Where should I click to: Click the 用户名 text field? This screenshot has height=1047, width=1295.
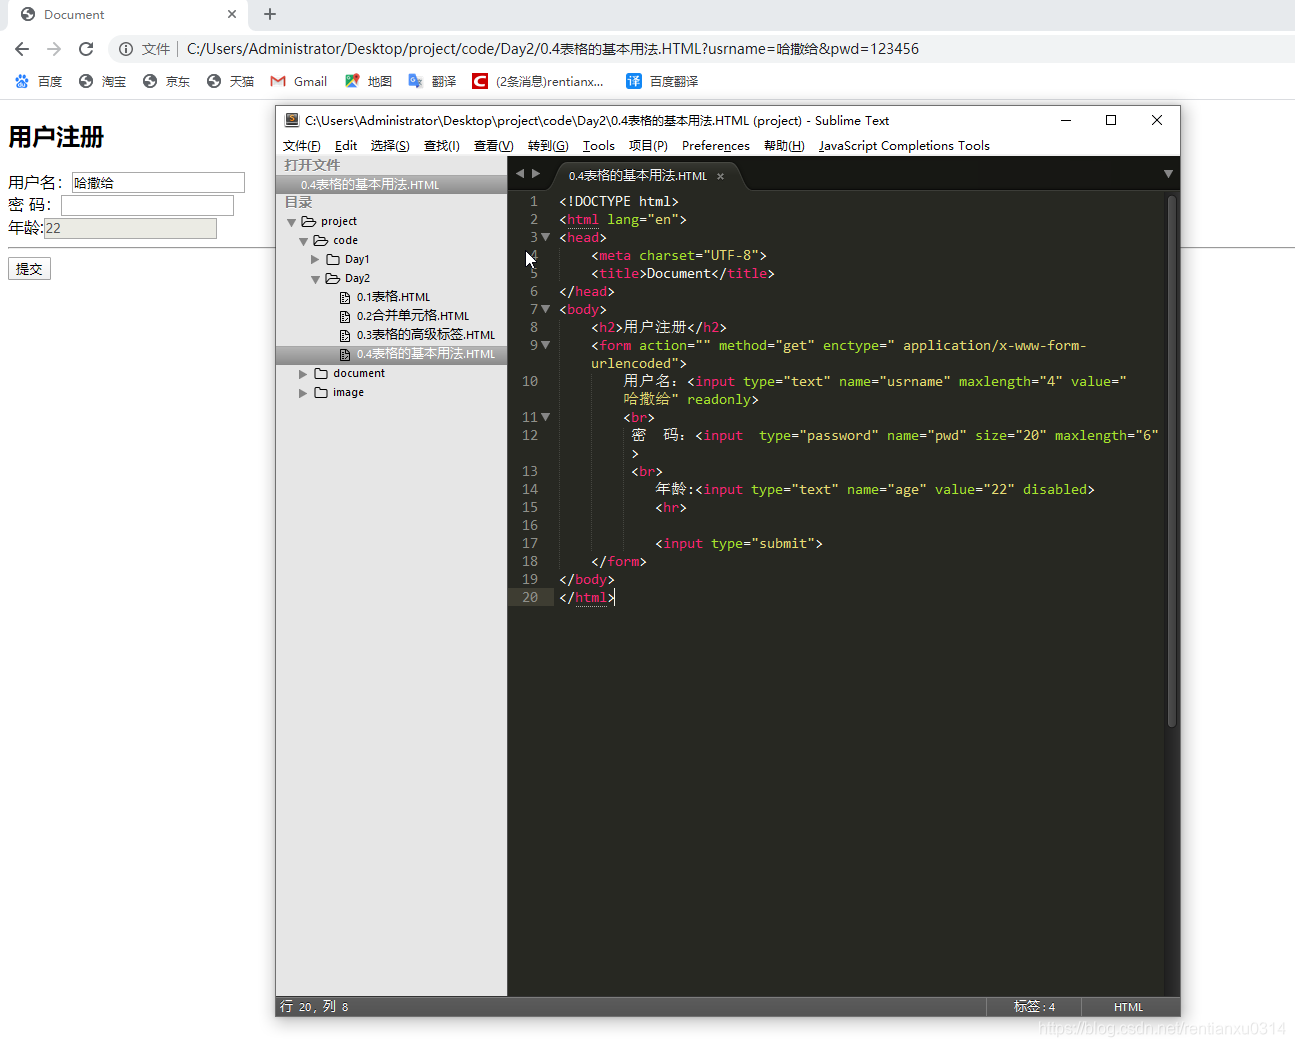tap(158, 182)
